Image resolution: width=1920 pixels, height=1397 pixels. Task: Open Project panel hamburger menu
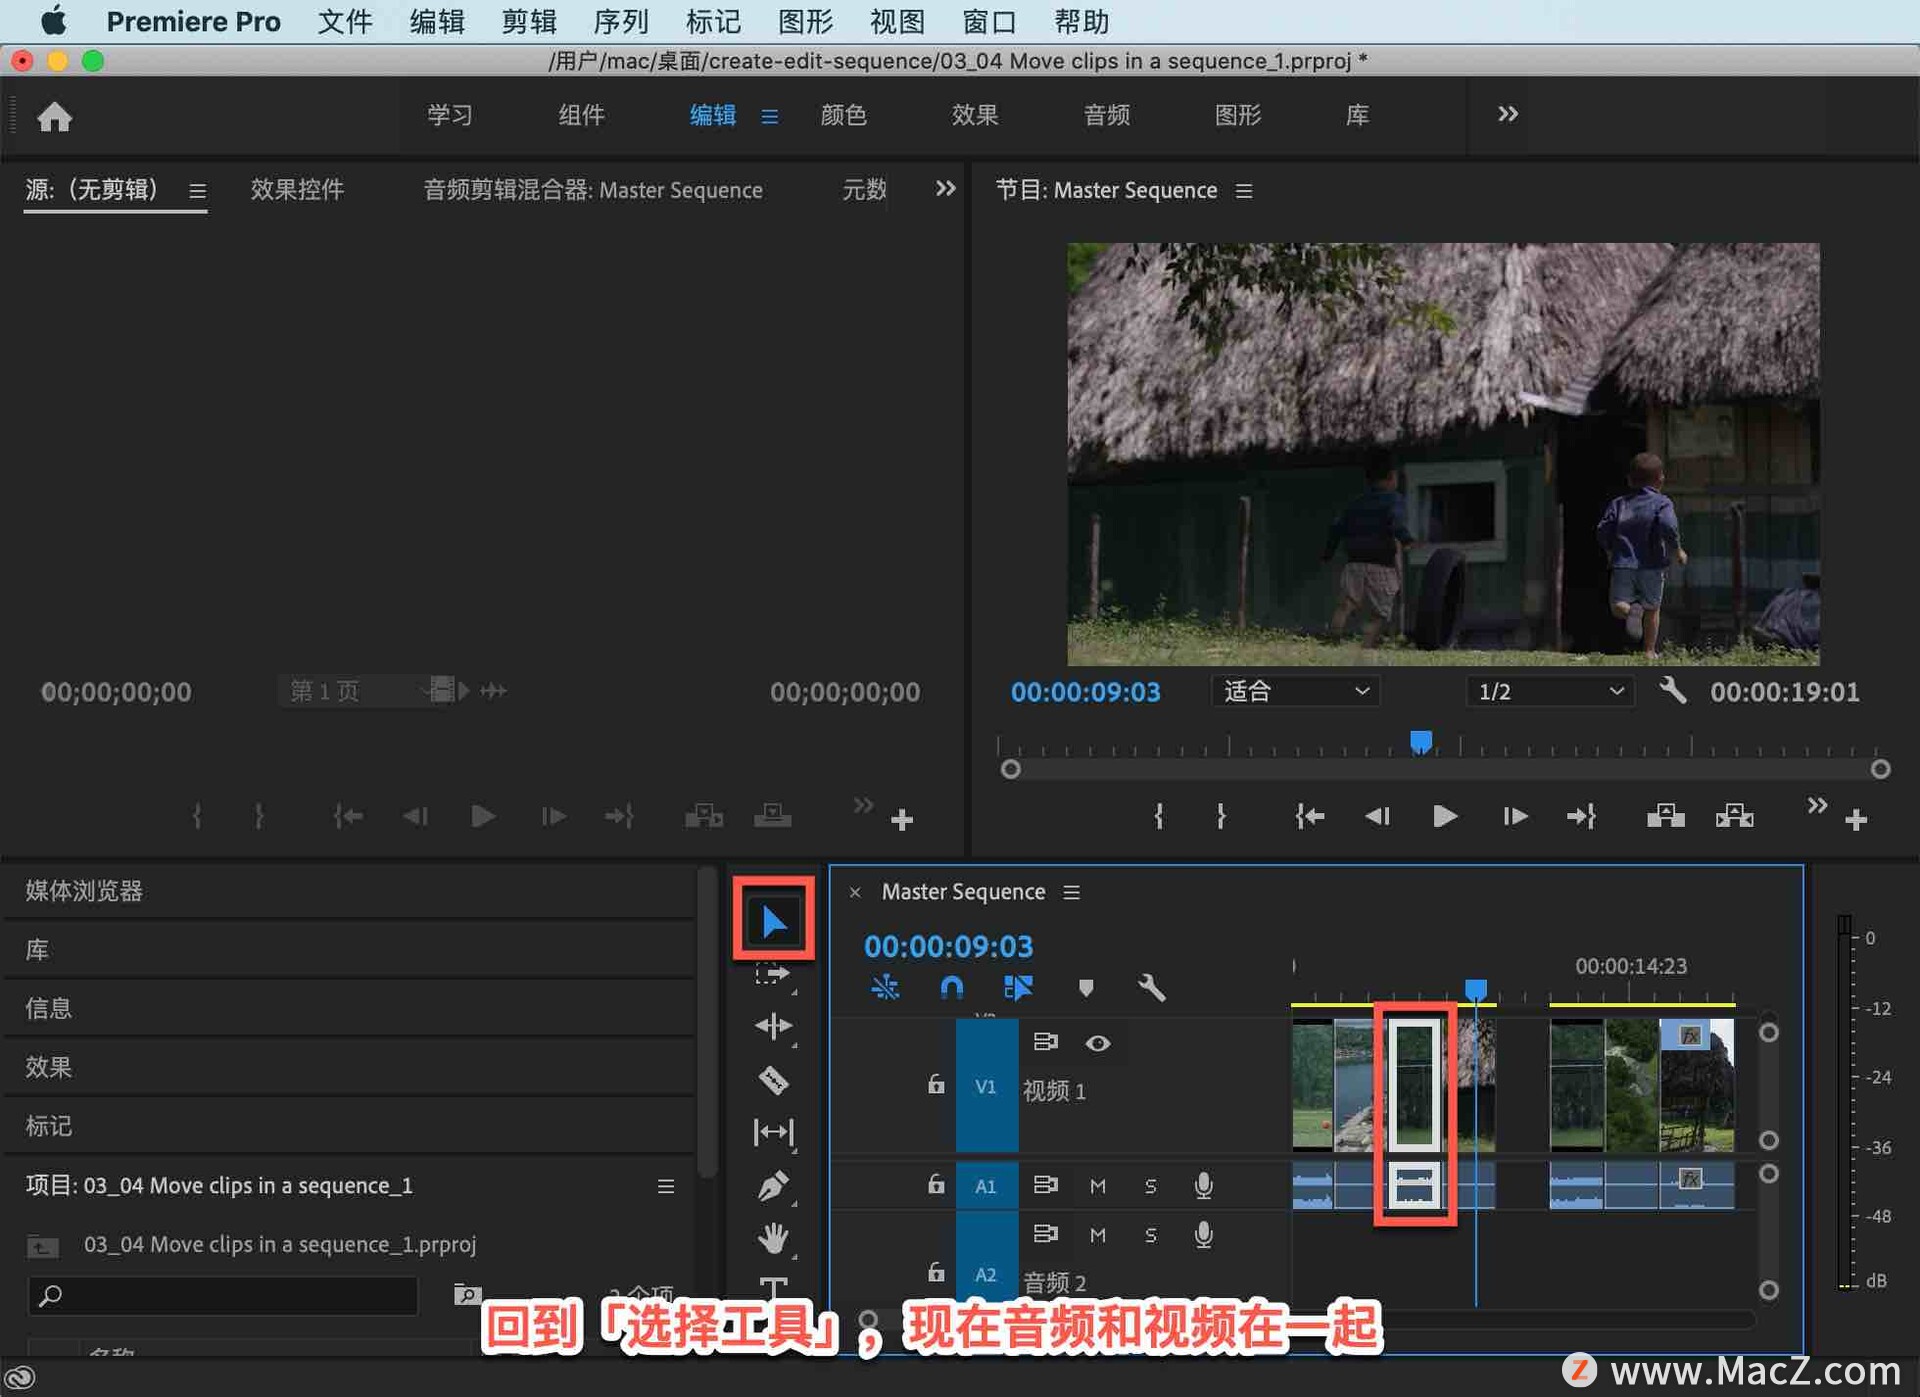coord(666,1186)
